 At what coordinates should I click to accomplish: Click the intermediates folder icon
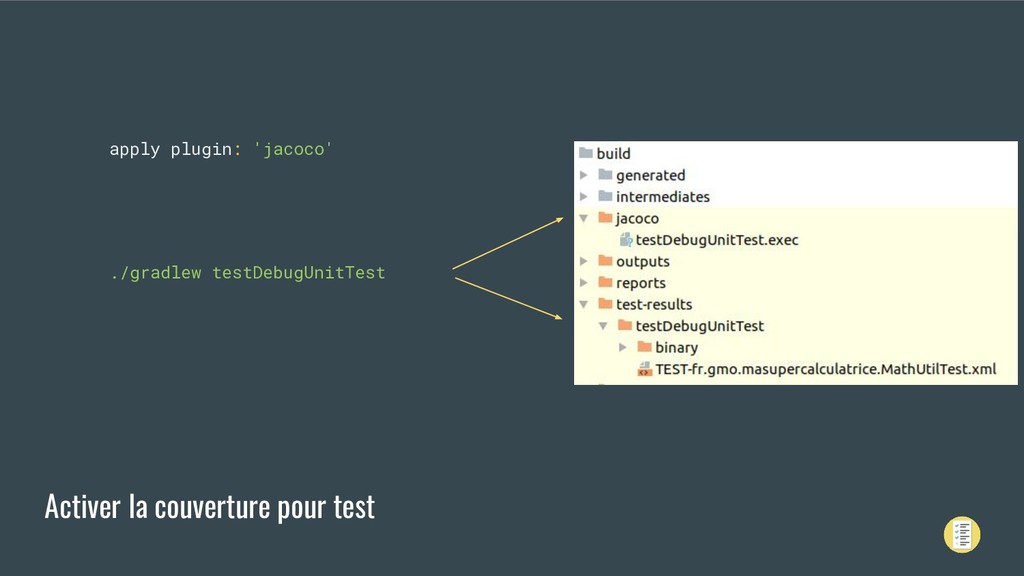point(605,196)
